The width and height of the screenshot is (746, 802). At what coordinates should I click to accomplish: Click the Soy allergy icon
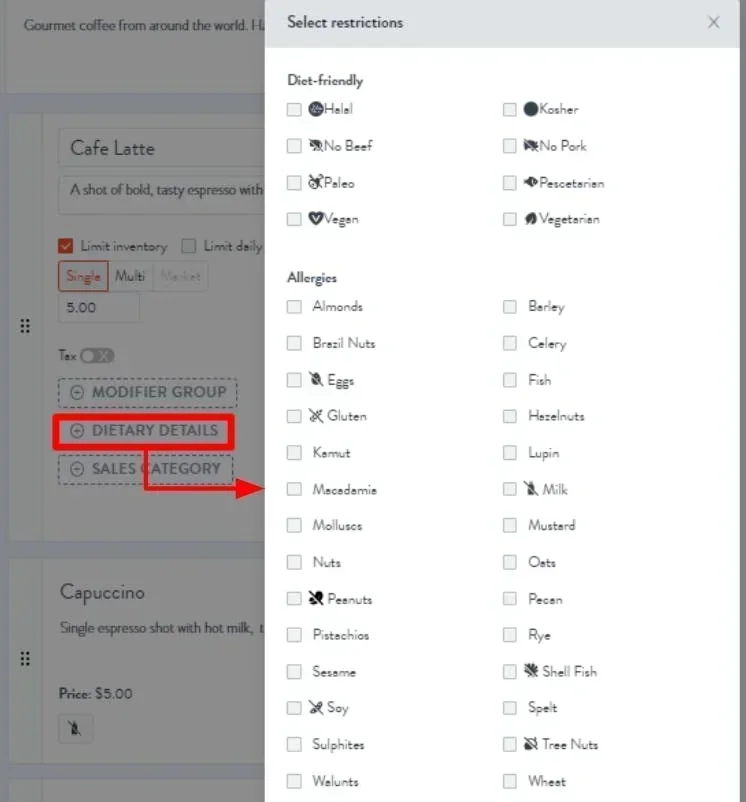pyautogui.click(x=316, y=707)
